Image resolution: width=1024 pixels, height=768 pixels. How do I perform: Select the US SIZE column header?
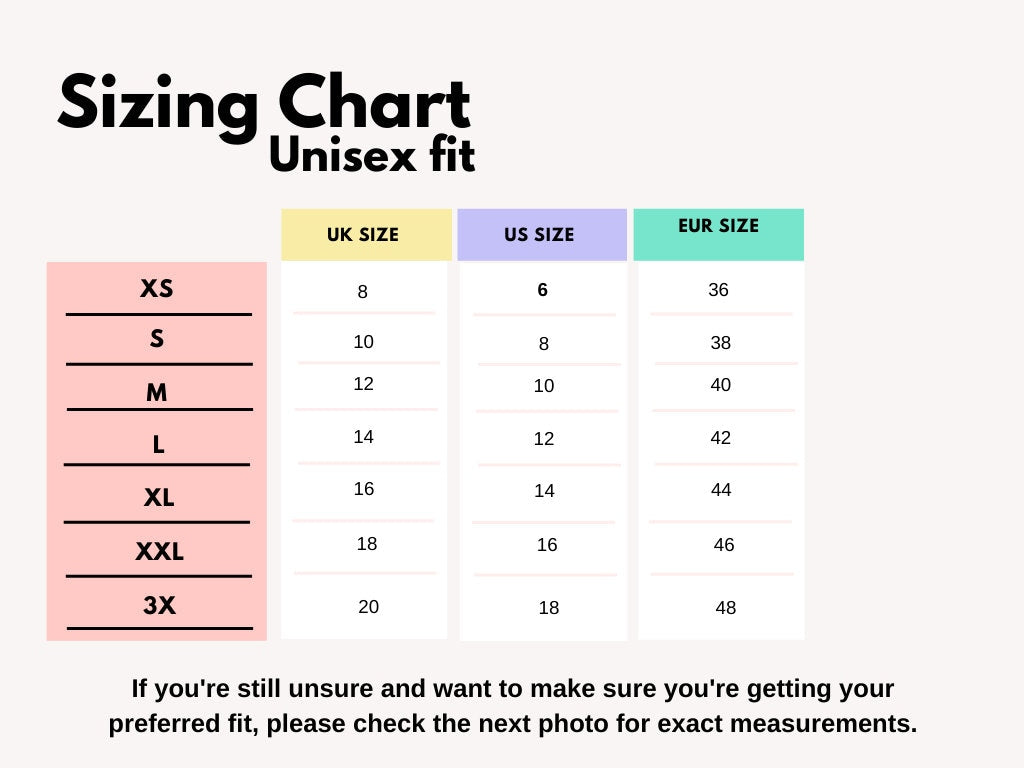click(539, 235)
